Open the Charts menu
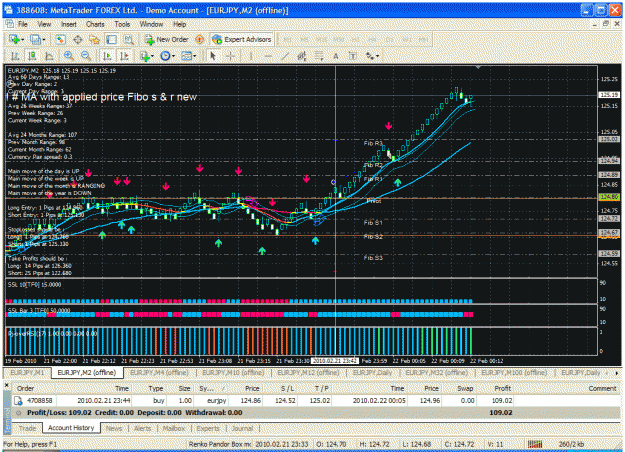 (95, 24)
